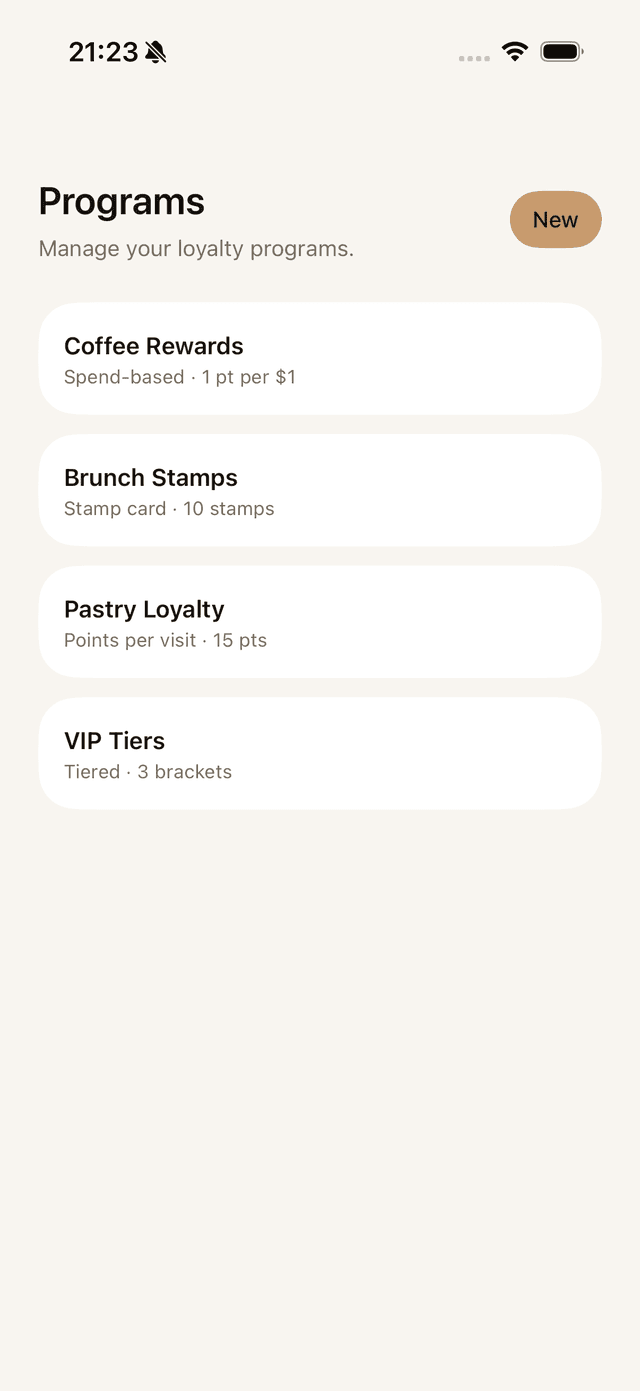Click the muted notification bell icon

click(157, 50)
